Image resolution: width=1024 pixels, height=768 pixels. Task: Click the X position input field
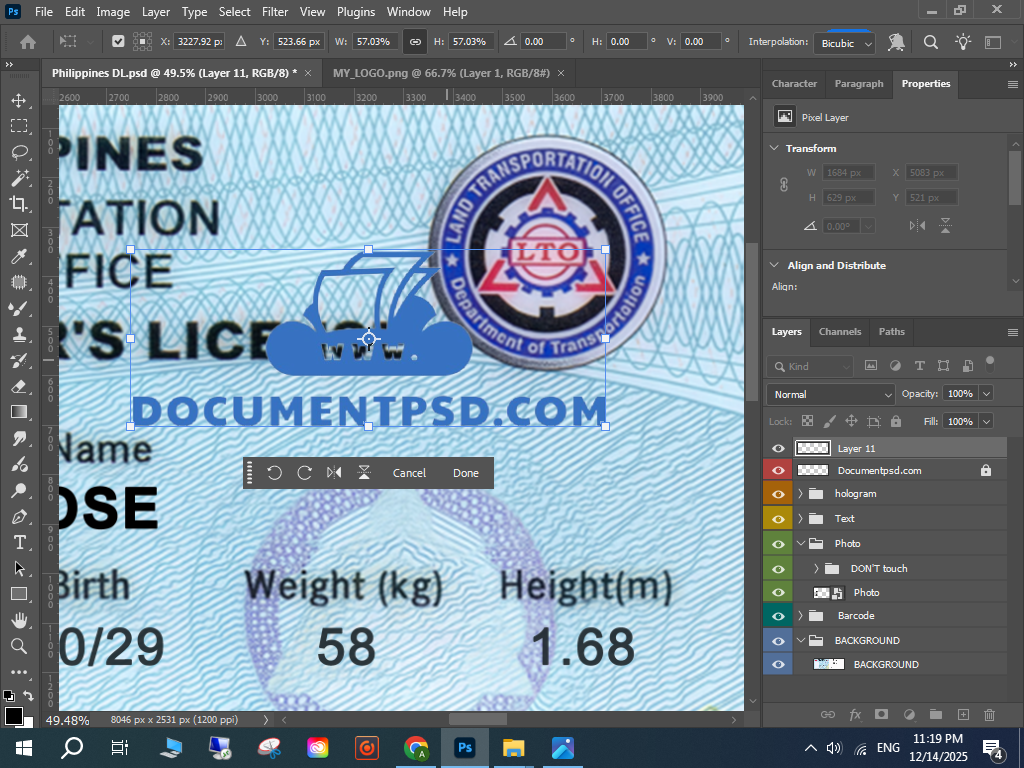(197, 42)
